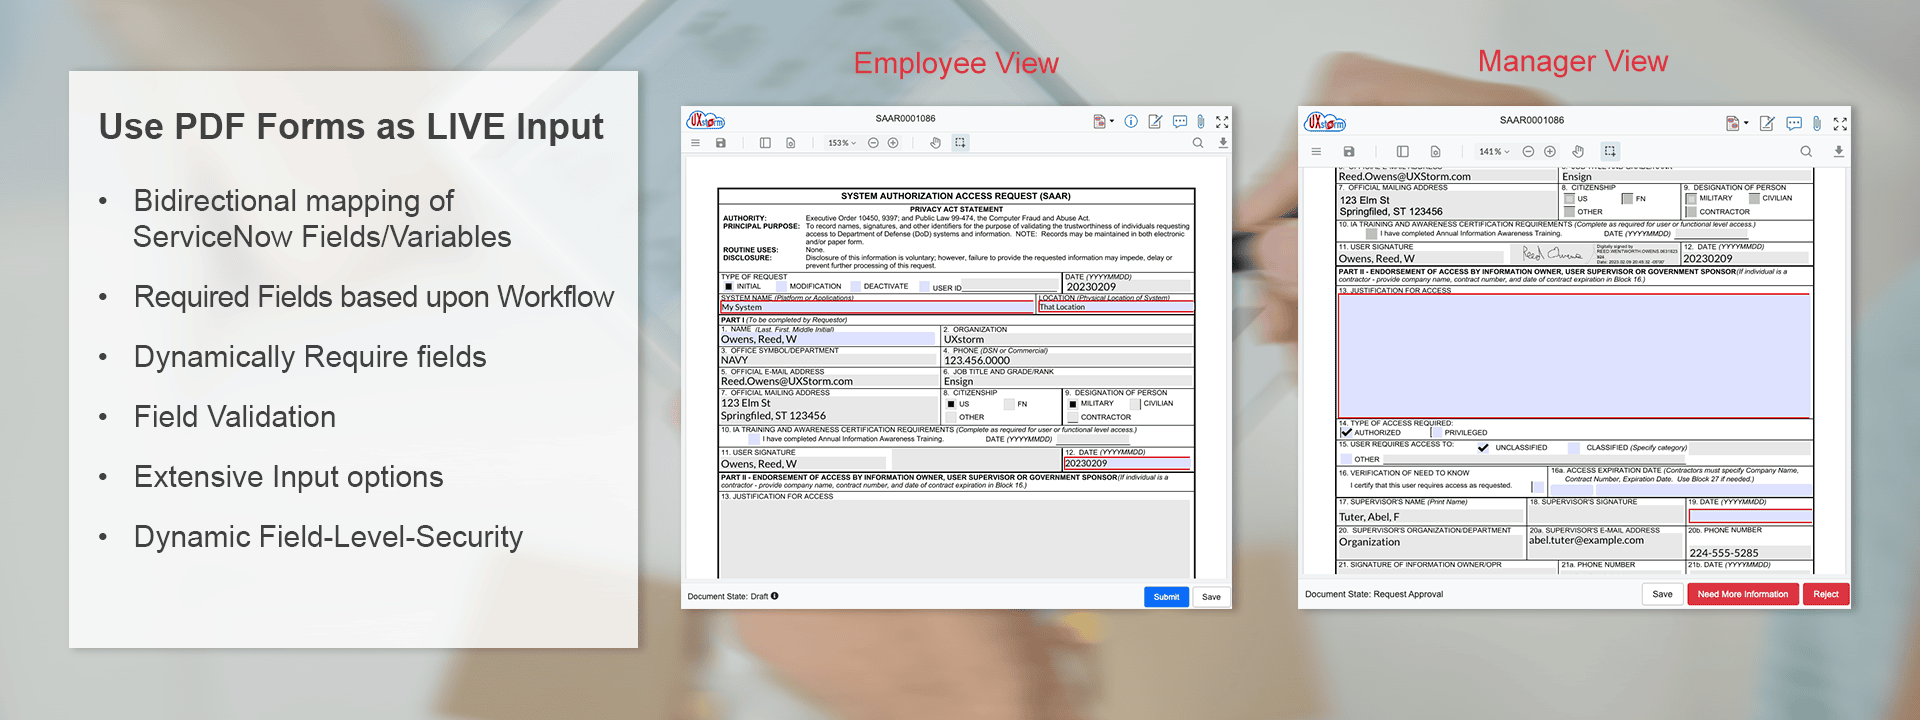
Task: Click download arrow icon in Manager View
Action: 1838,152
